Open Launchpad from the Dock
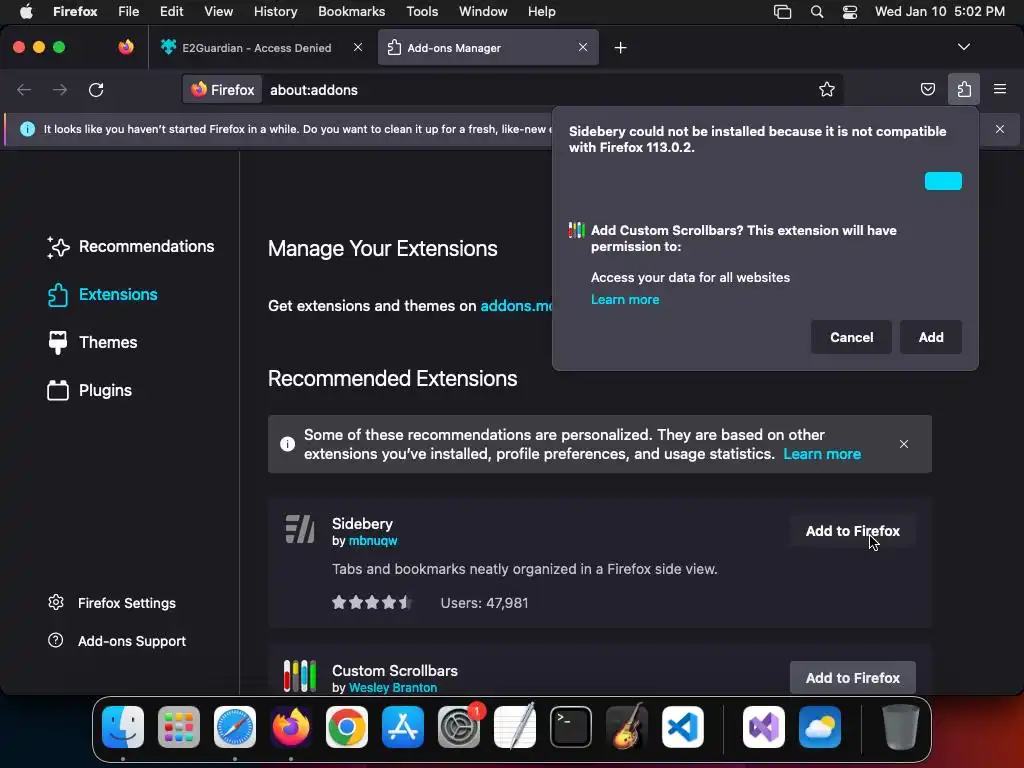1024x768 pixels. coord(178,727)
